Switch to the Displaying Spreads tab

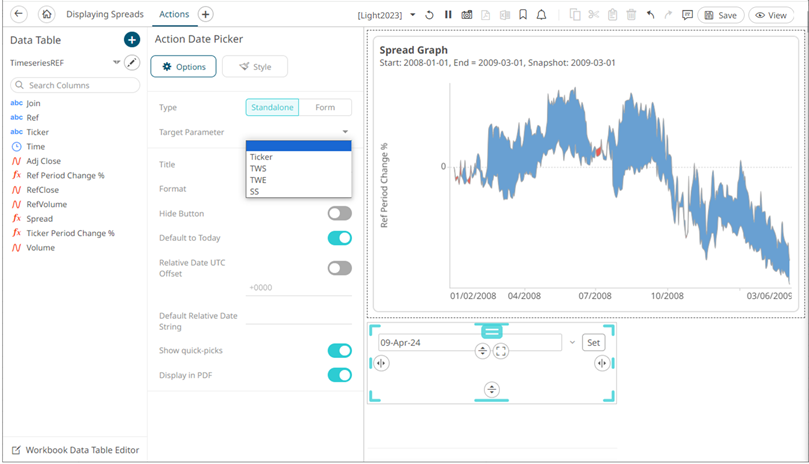pyautogui.click(x=103, y=15)
